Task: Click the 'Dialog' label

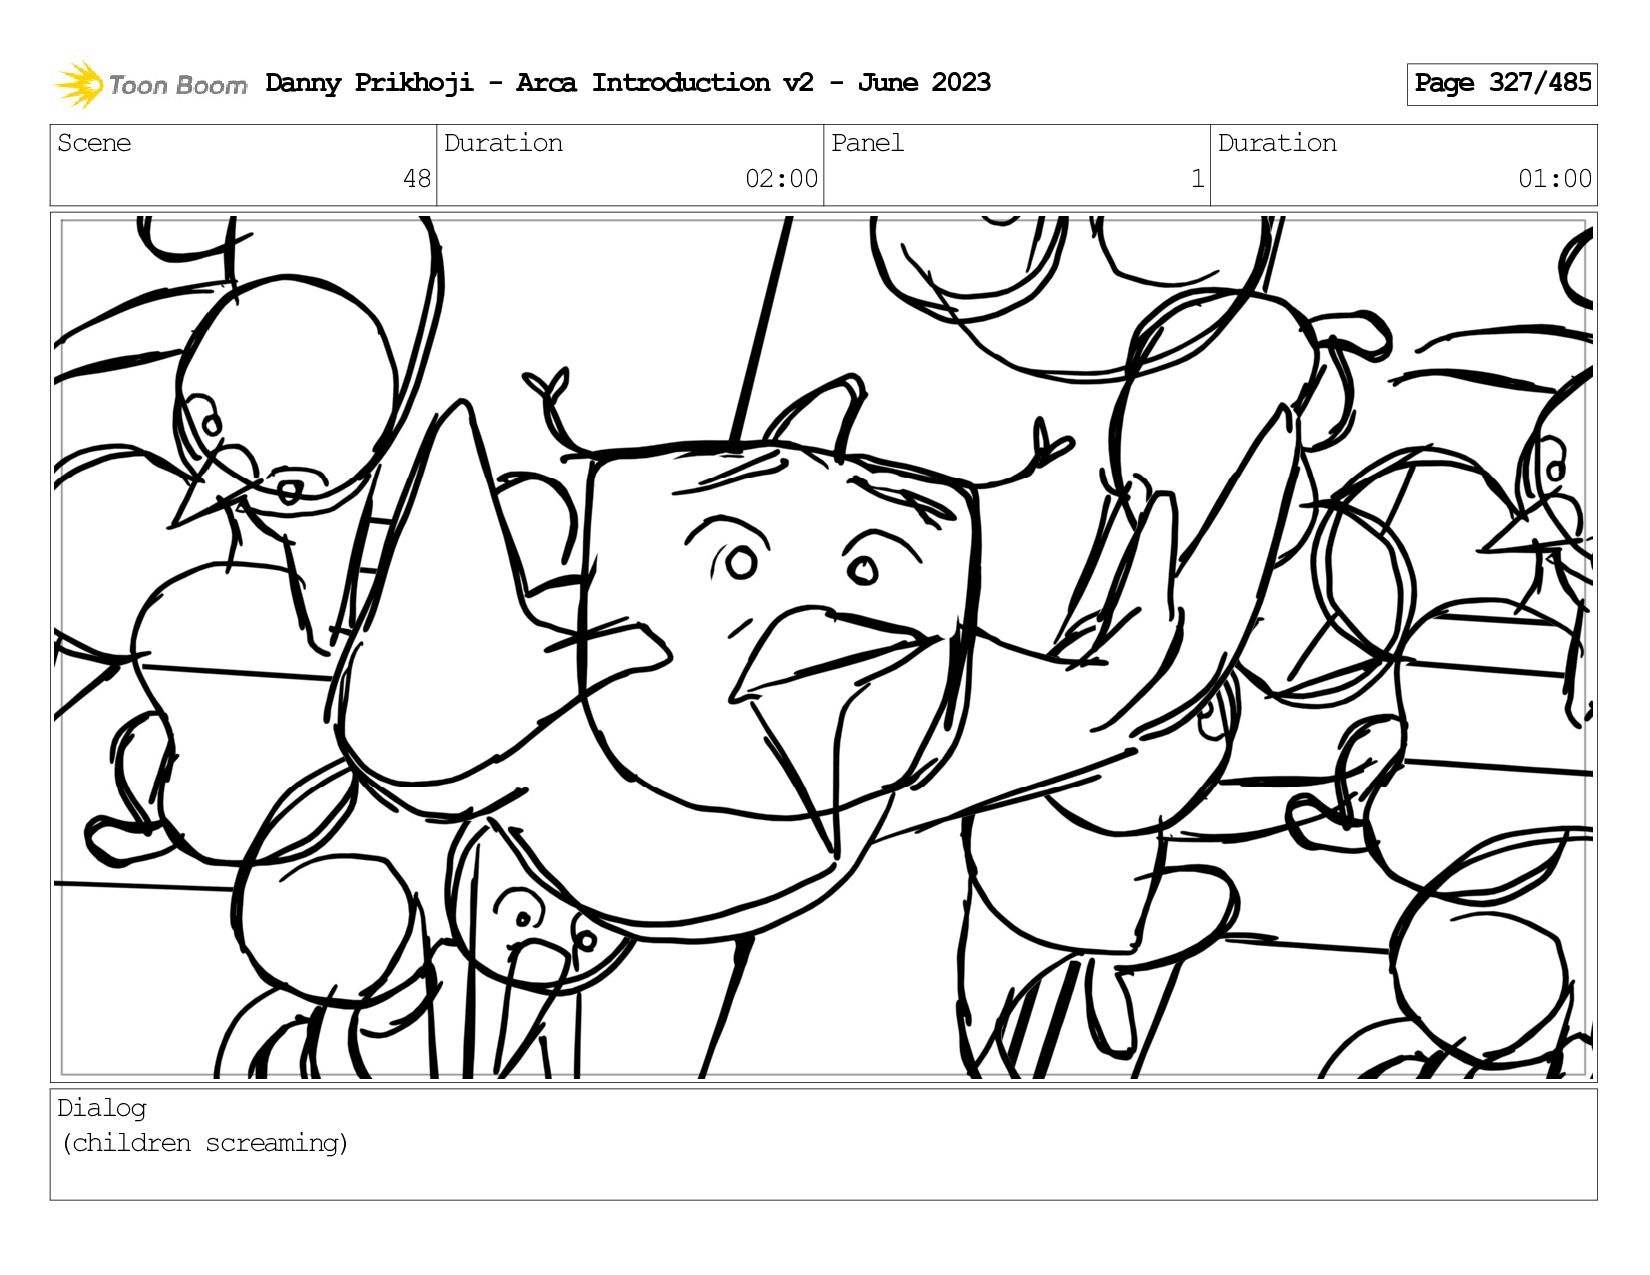Action: [102, 1108]
